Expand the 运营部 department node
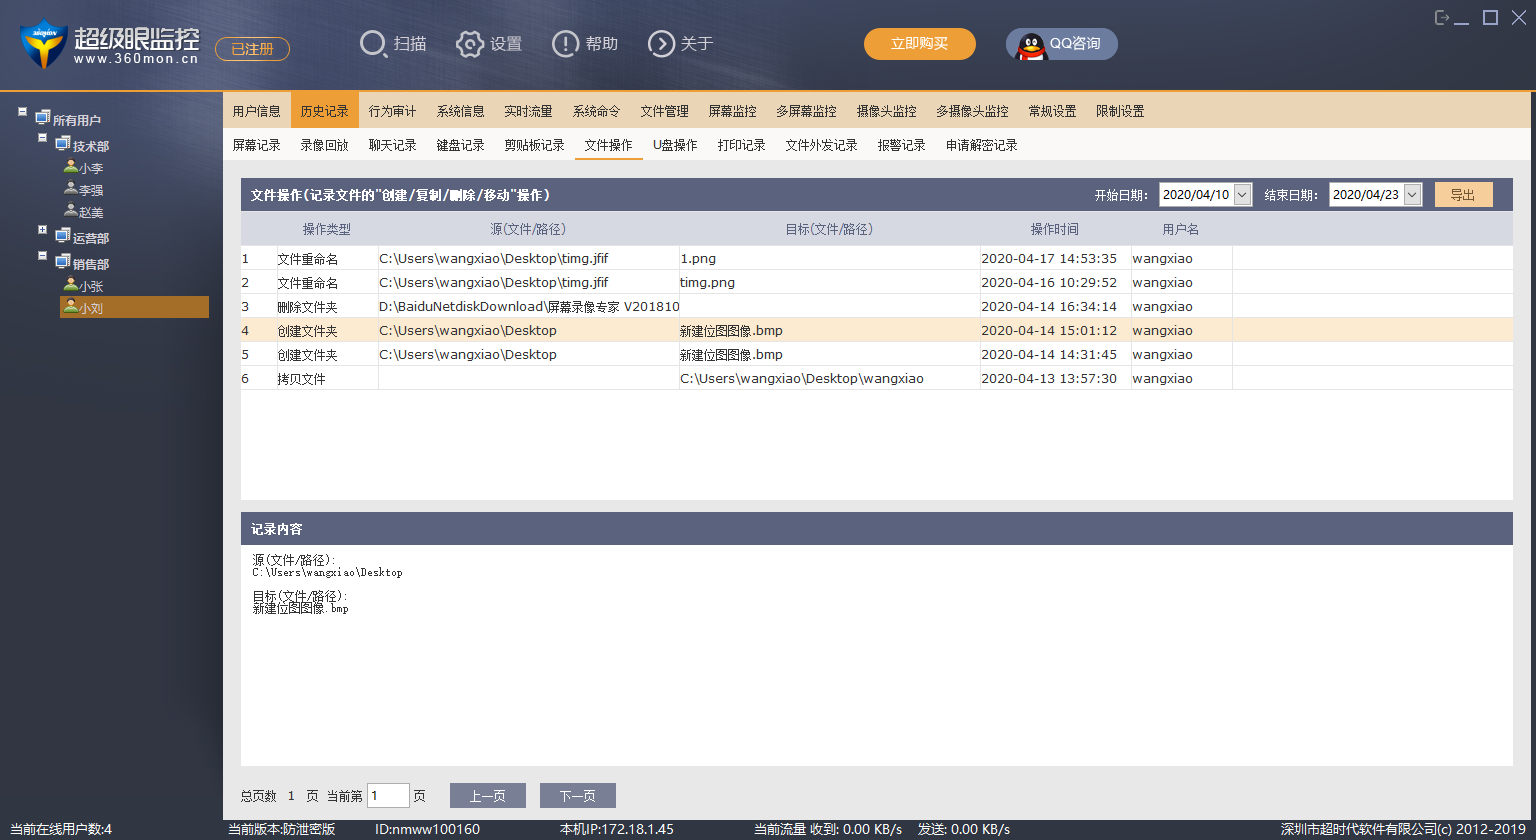The width and height of the screenshot is (1536, 840). 43,230
